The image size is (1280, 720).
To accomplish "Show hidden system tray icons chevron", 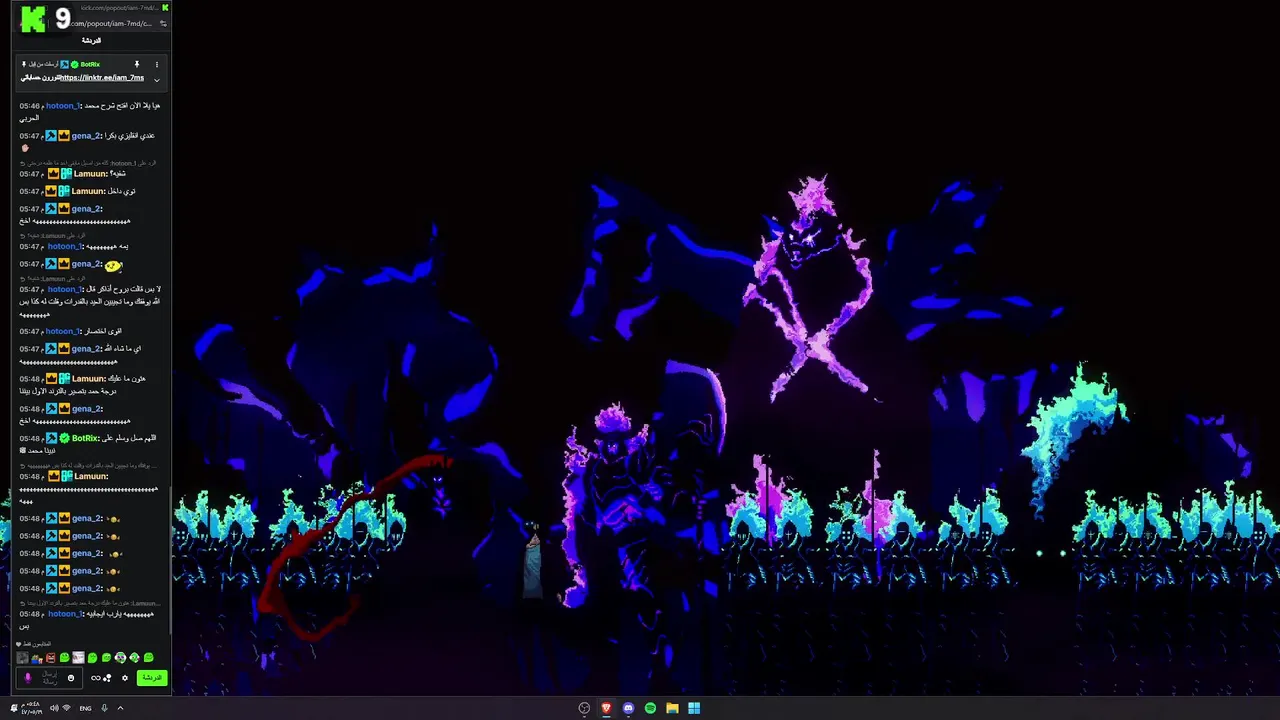I will [x=120, y=708].
